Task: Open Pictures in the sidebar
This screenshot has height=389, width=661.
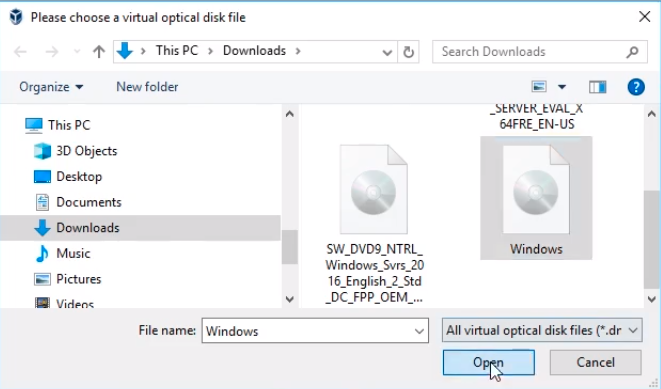Action: (x=79, y=279)
